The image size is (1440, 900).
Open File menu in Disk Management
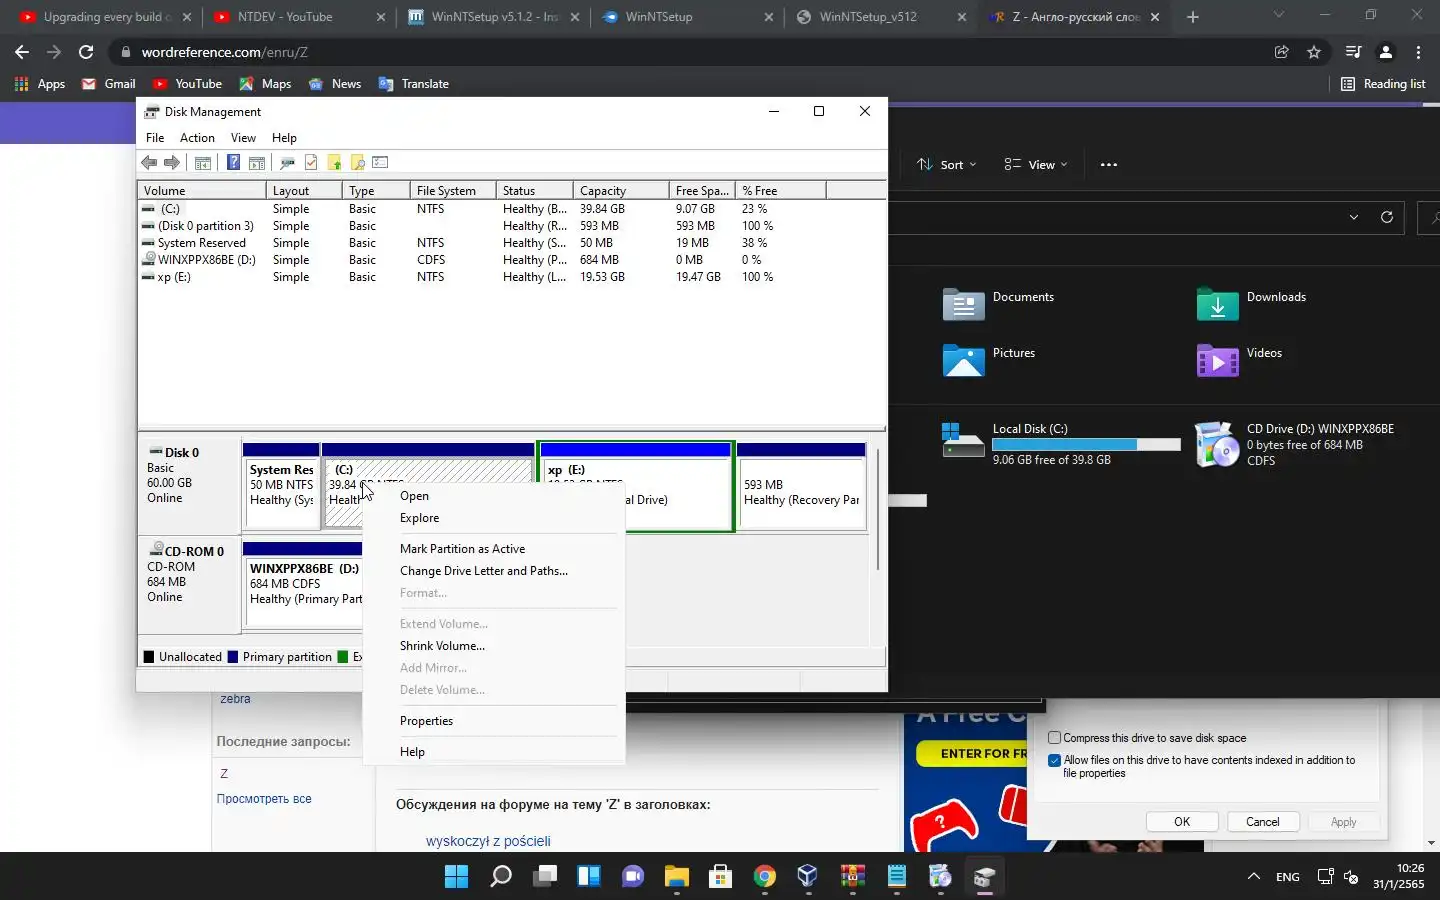pyautogui.click(x=155, y=138)
